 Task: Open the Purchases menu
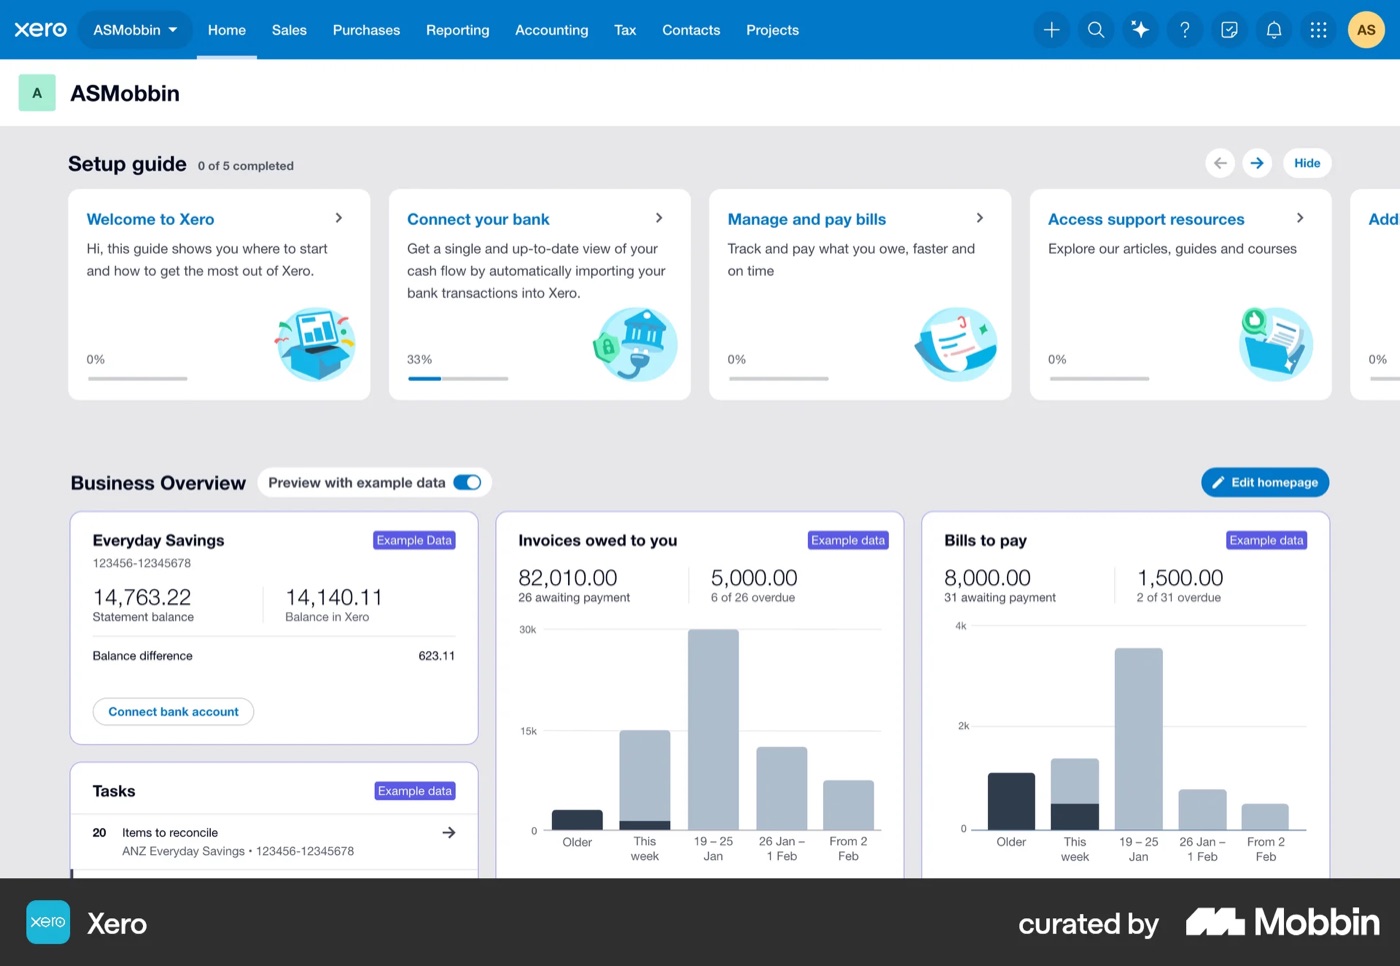pyautogui.click(x=366, y=30)
